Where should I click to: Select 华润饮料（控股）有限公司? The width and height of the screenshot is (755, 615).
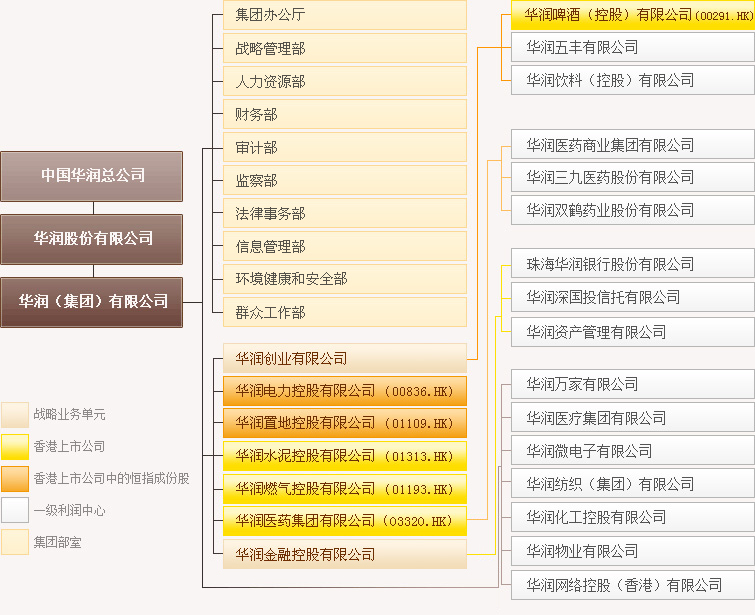tap(633, 80)
